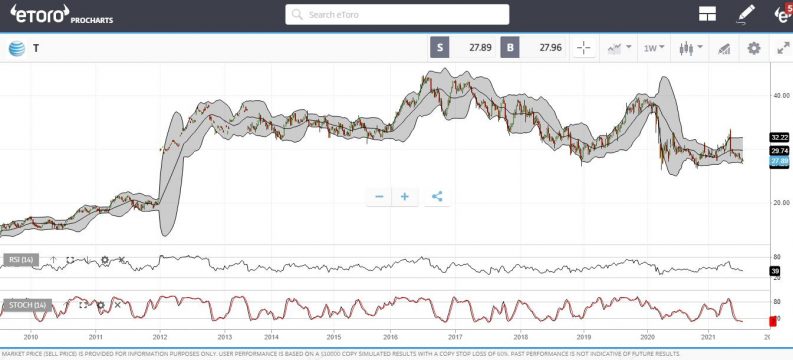
Task: Click the 2016 time axis label
Action: click(x=390, y=337)
